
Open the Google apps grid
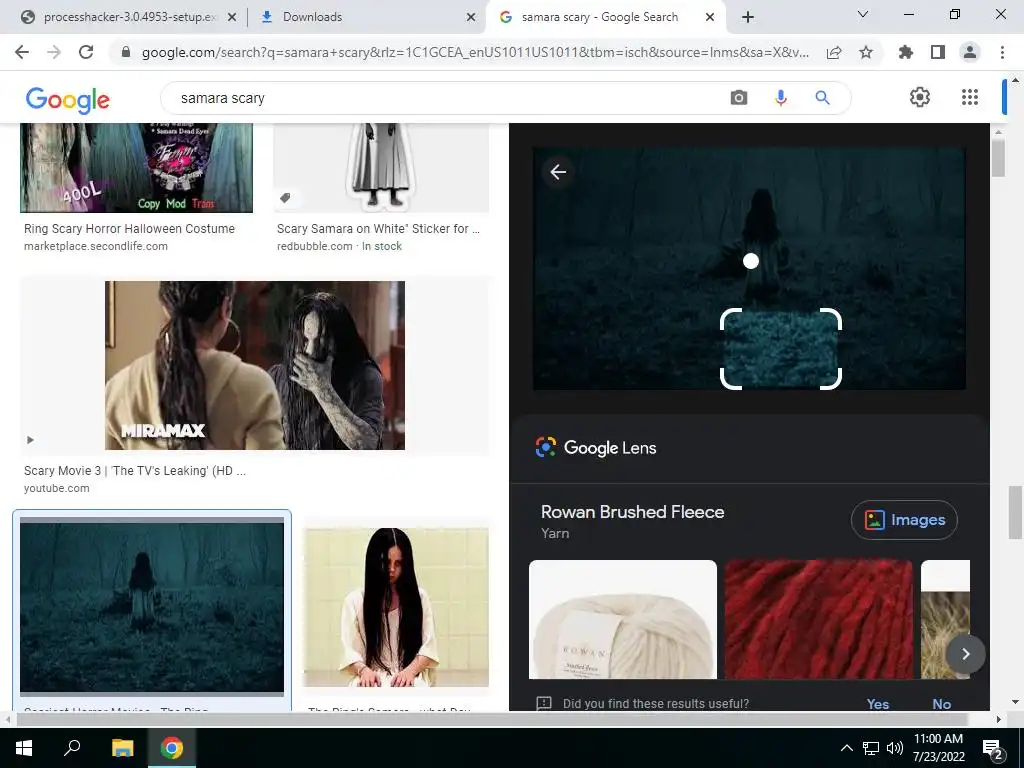pyautogui.click(x=970, y=97)
